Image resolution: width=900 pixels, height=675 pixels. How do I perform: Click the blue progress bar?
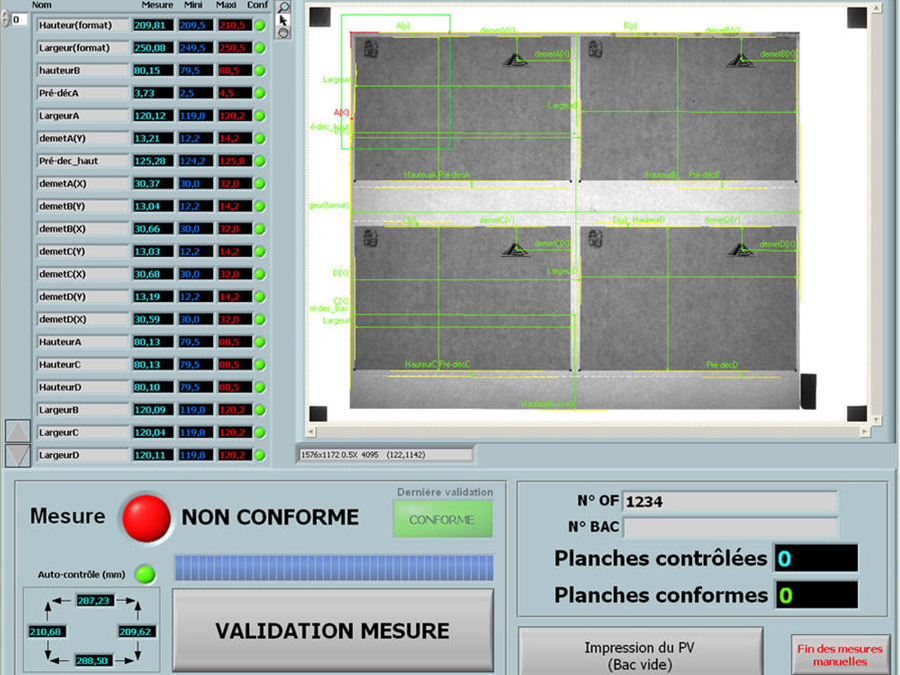[x=333, y=568]
